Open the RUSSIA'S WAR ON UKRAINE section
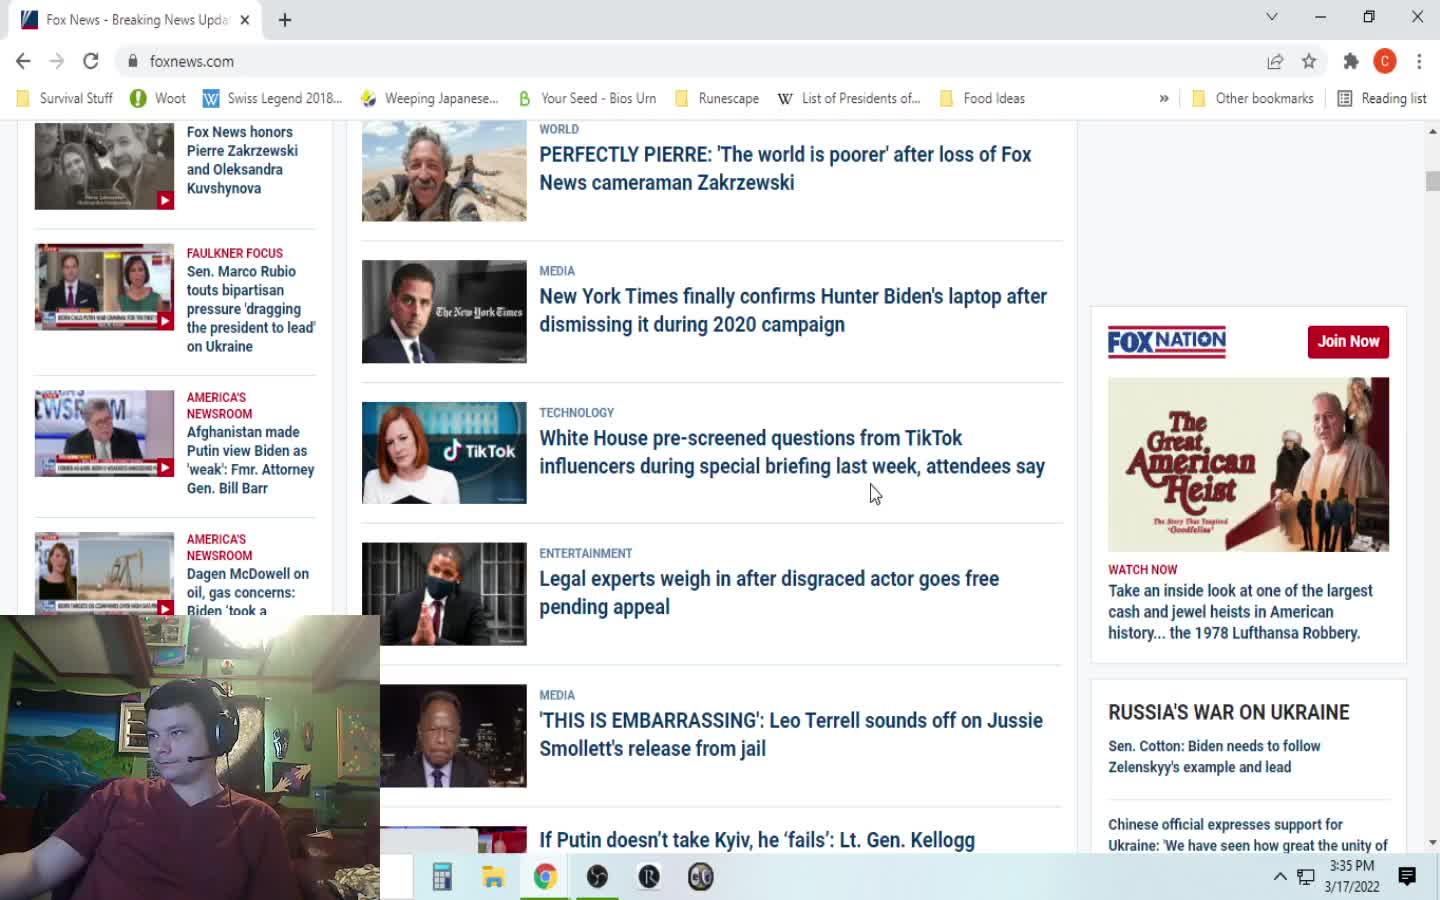This screenshot has width=1440, height=900. (x=1229, y=712)
